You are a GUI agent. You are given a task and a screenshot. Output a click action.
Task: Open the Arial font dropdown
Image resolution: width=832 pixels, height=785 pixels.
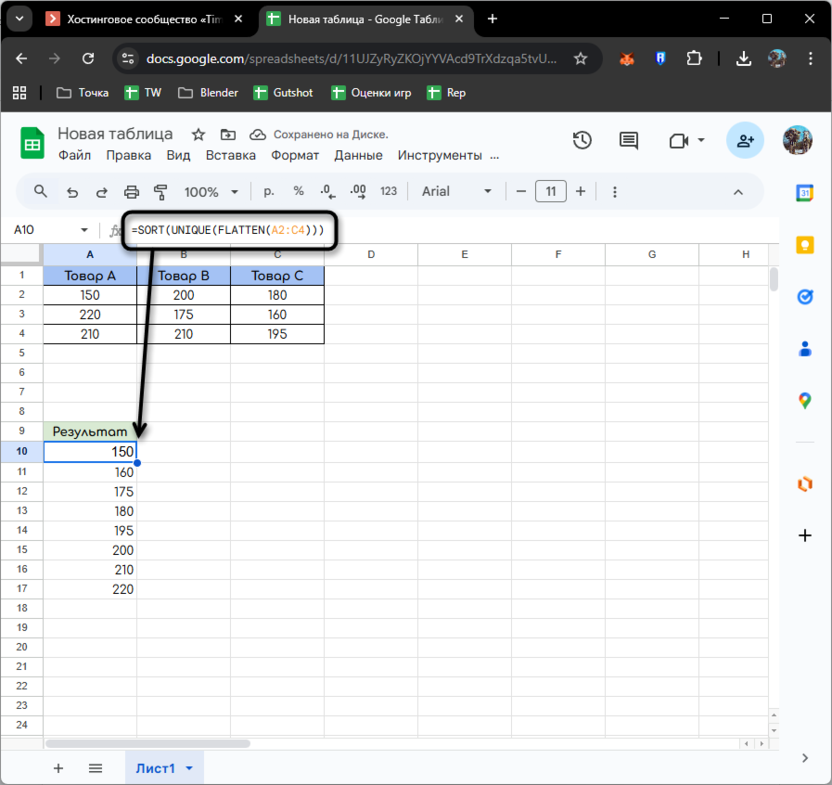click(456, 192)
